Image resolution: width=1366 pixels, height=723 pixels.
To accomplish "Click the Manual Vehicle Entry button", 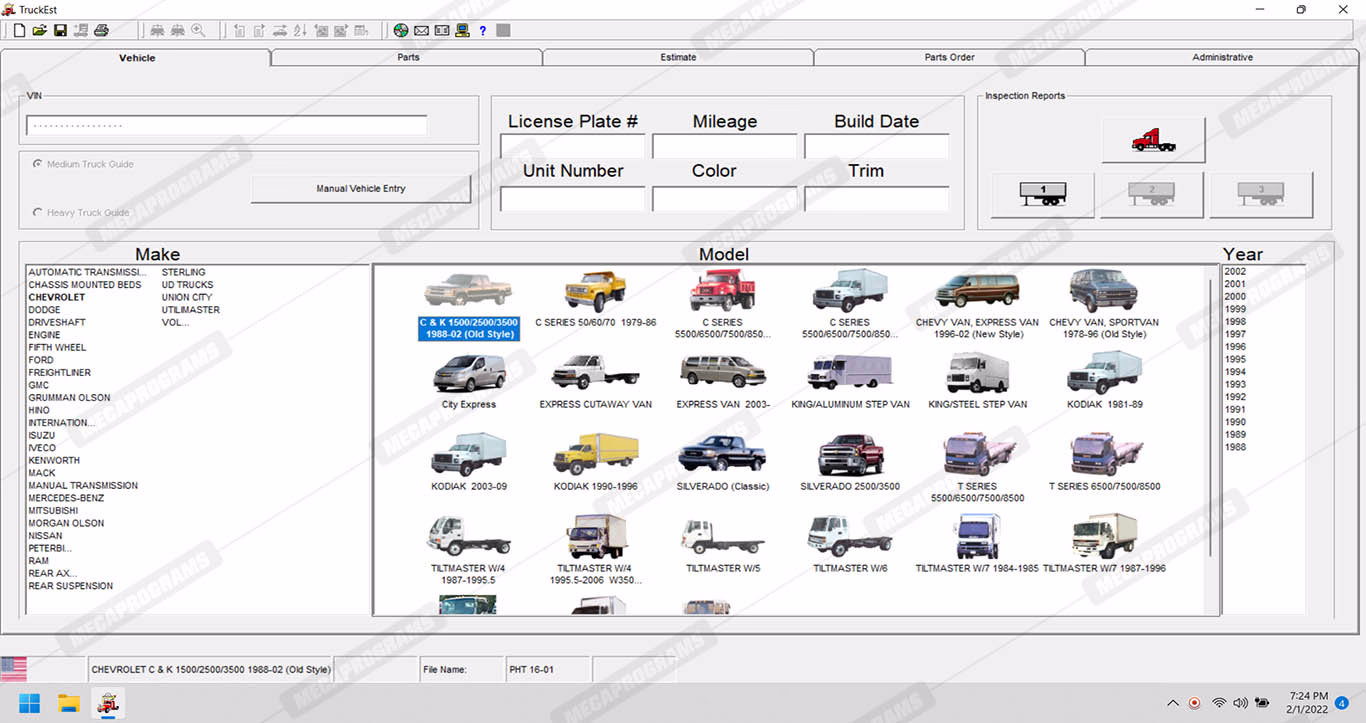I will point(360,188).
